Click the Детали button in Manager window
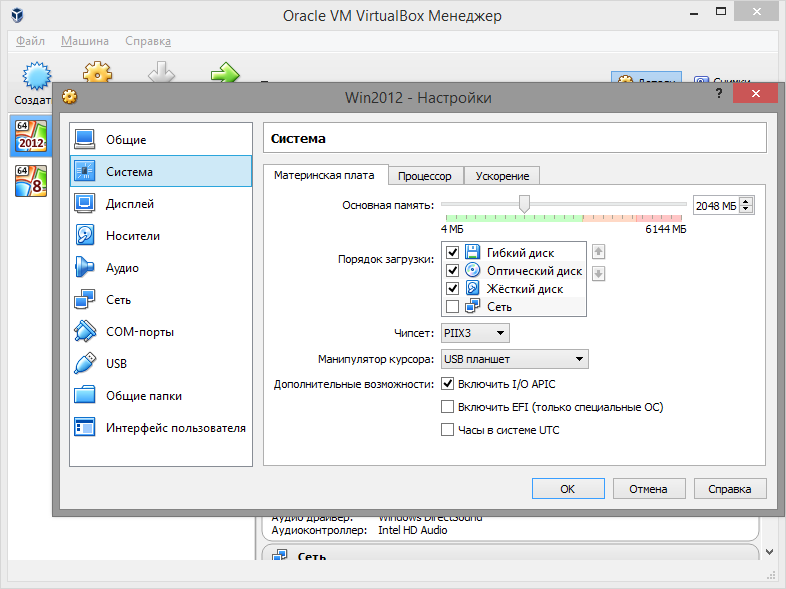This screenshot has height=589, width=786. click(646, 77)
